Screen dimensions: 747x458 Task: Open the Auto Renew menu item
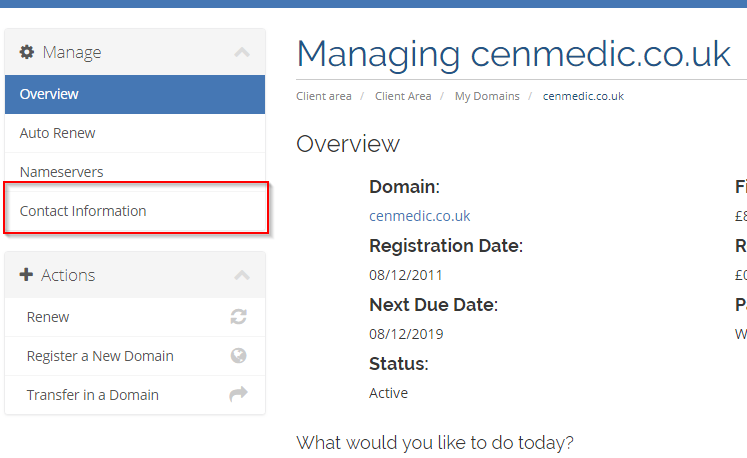click(135, 133)
